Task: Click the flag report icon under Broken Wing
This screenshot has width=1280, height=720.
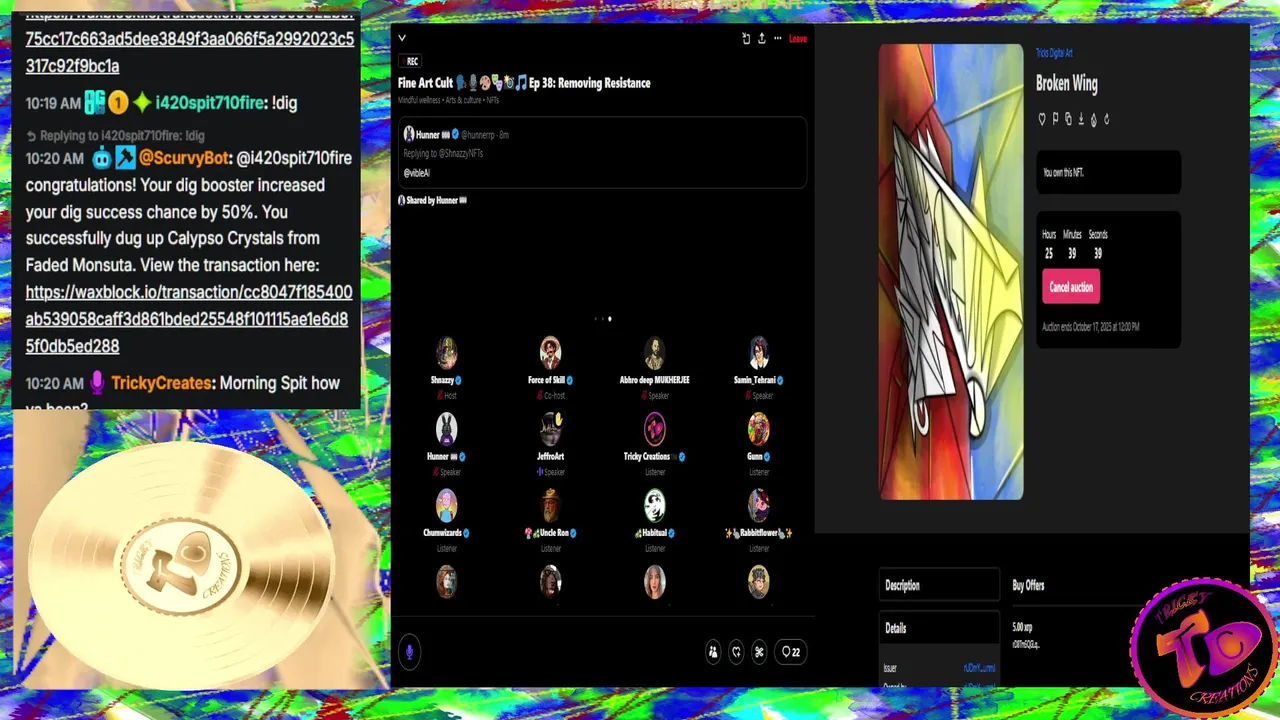Action: point(1055,119)
